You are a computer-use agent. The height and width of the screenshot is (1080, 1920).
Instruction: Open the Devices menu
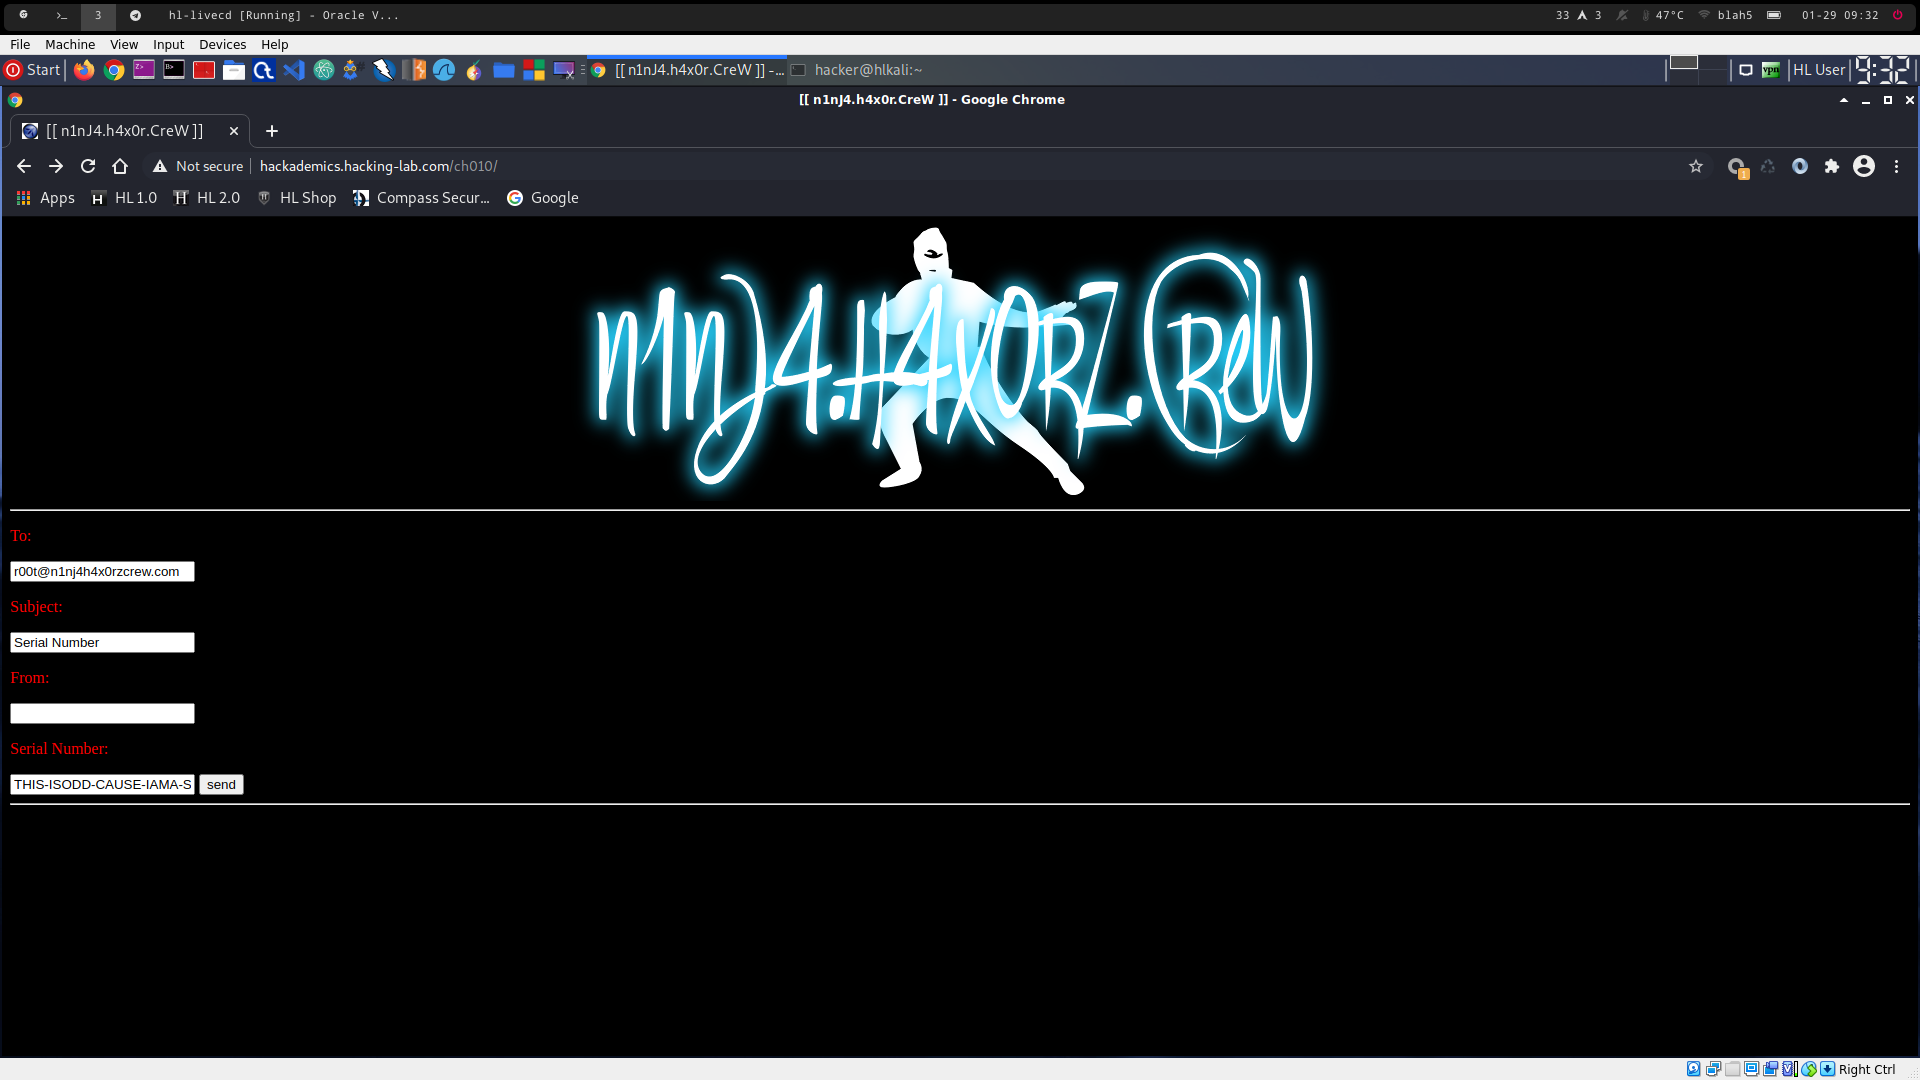[222, 44]
